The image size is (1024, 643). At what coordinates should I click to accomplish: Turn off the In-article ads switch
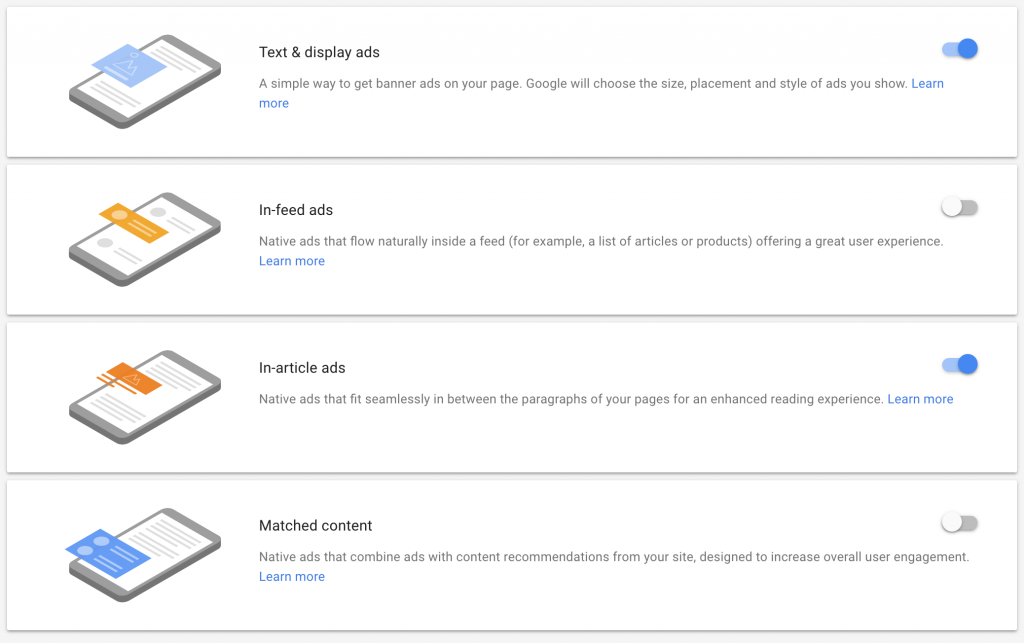point(959,364)
